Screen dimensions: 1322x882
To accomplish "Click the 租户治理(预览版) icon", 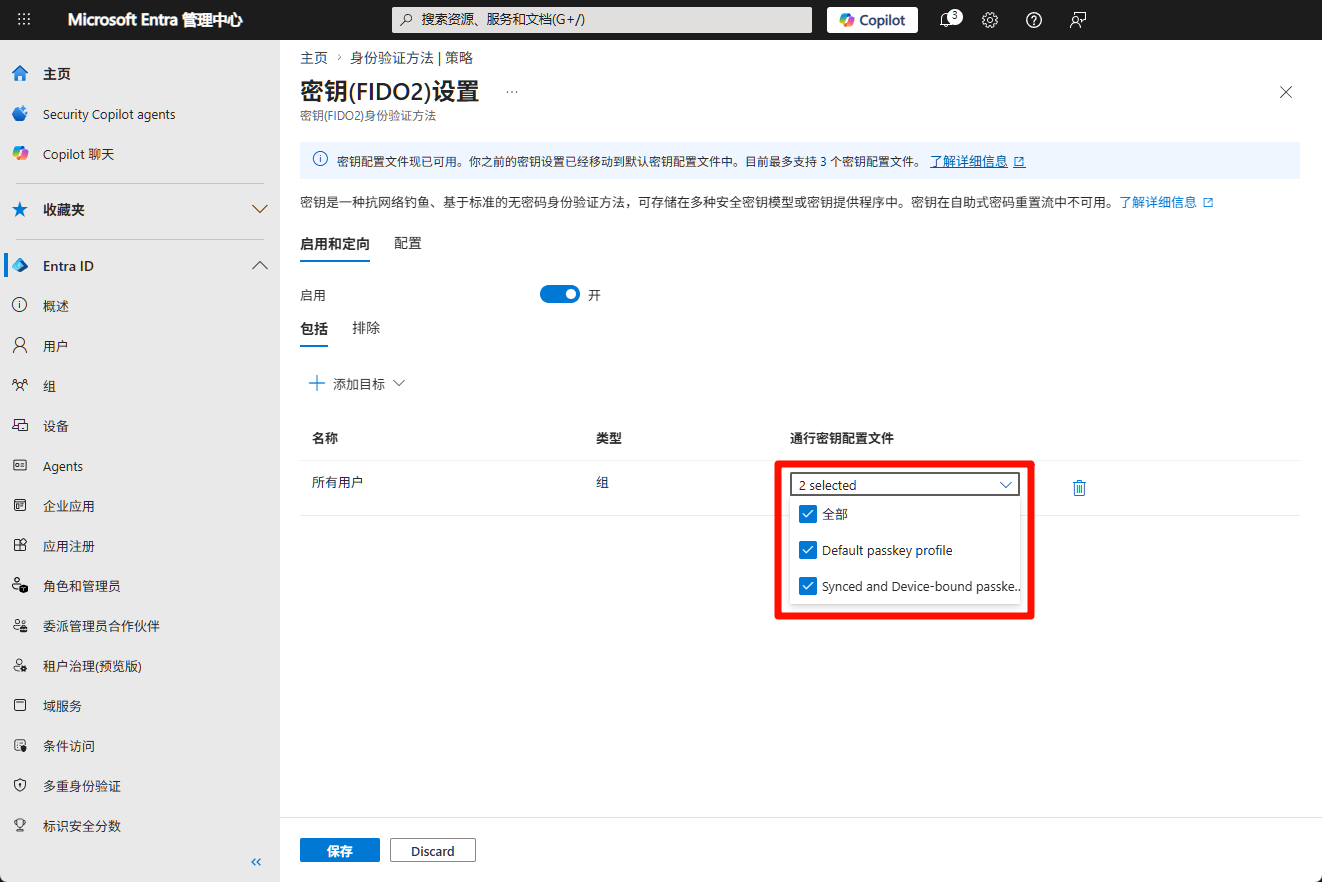I will (20, 666).
